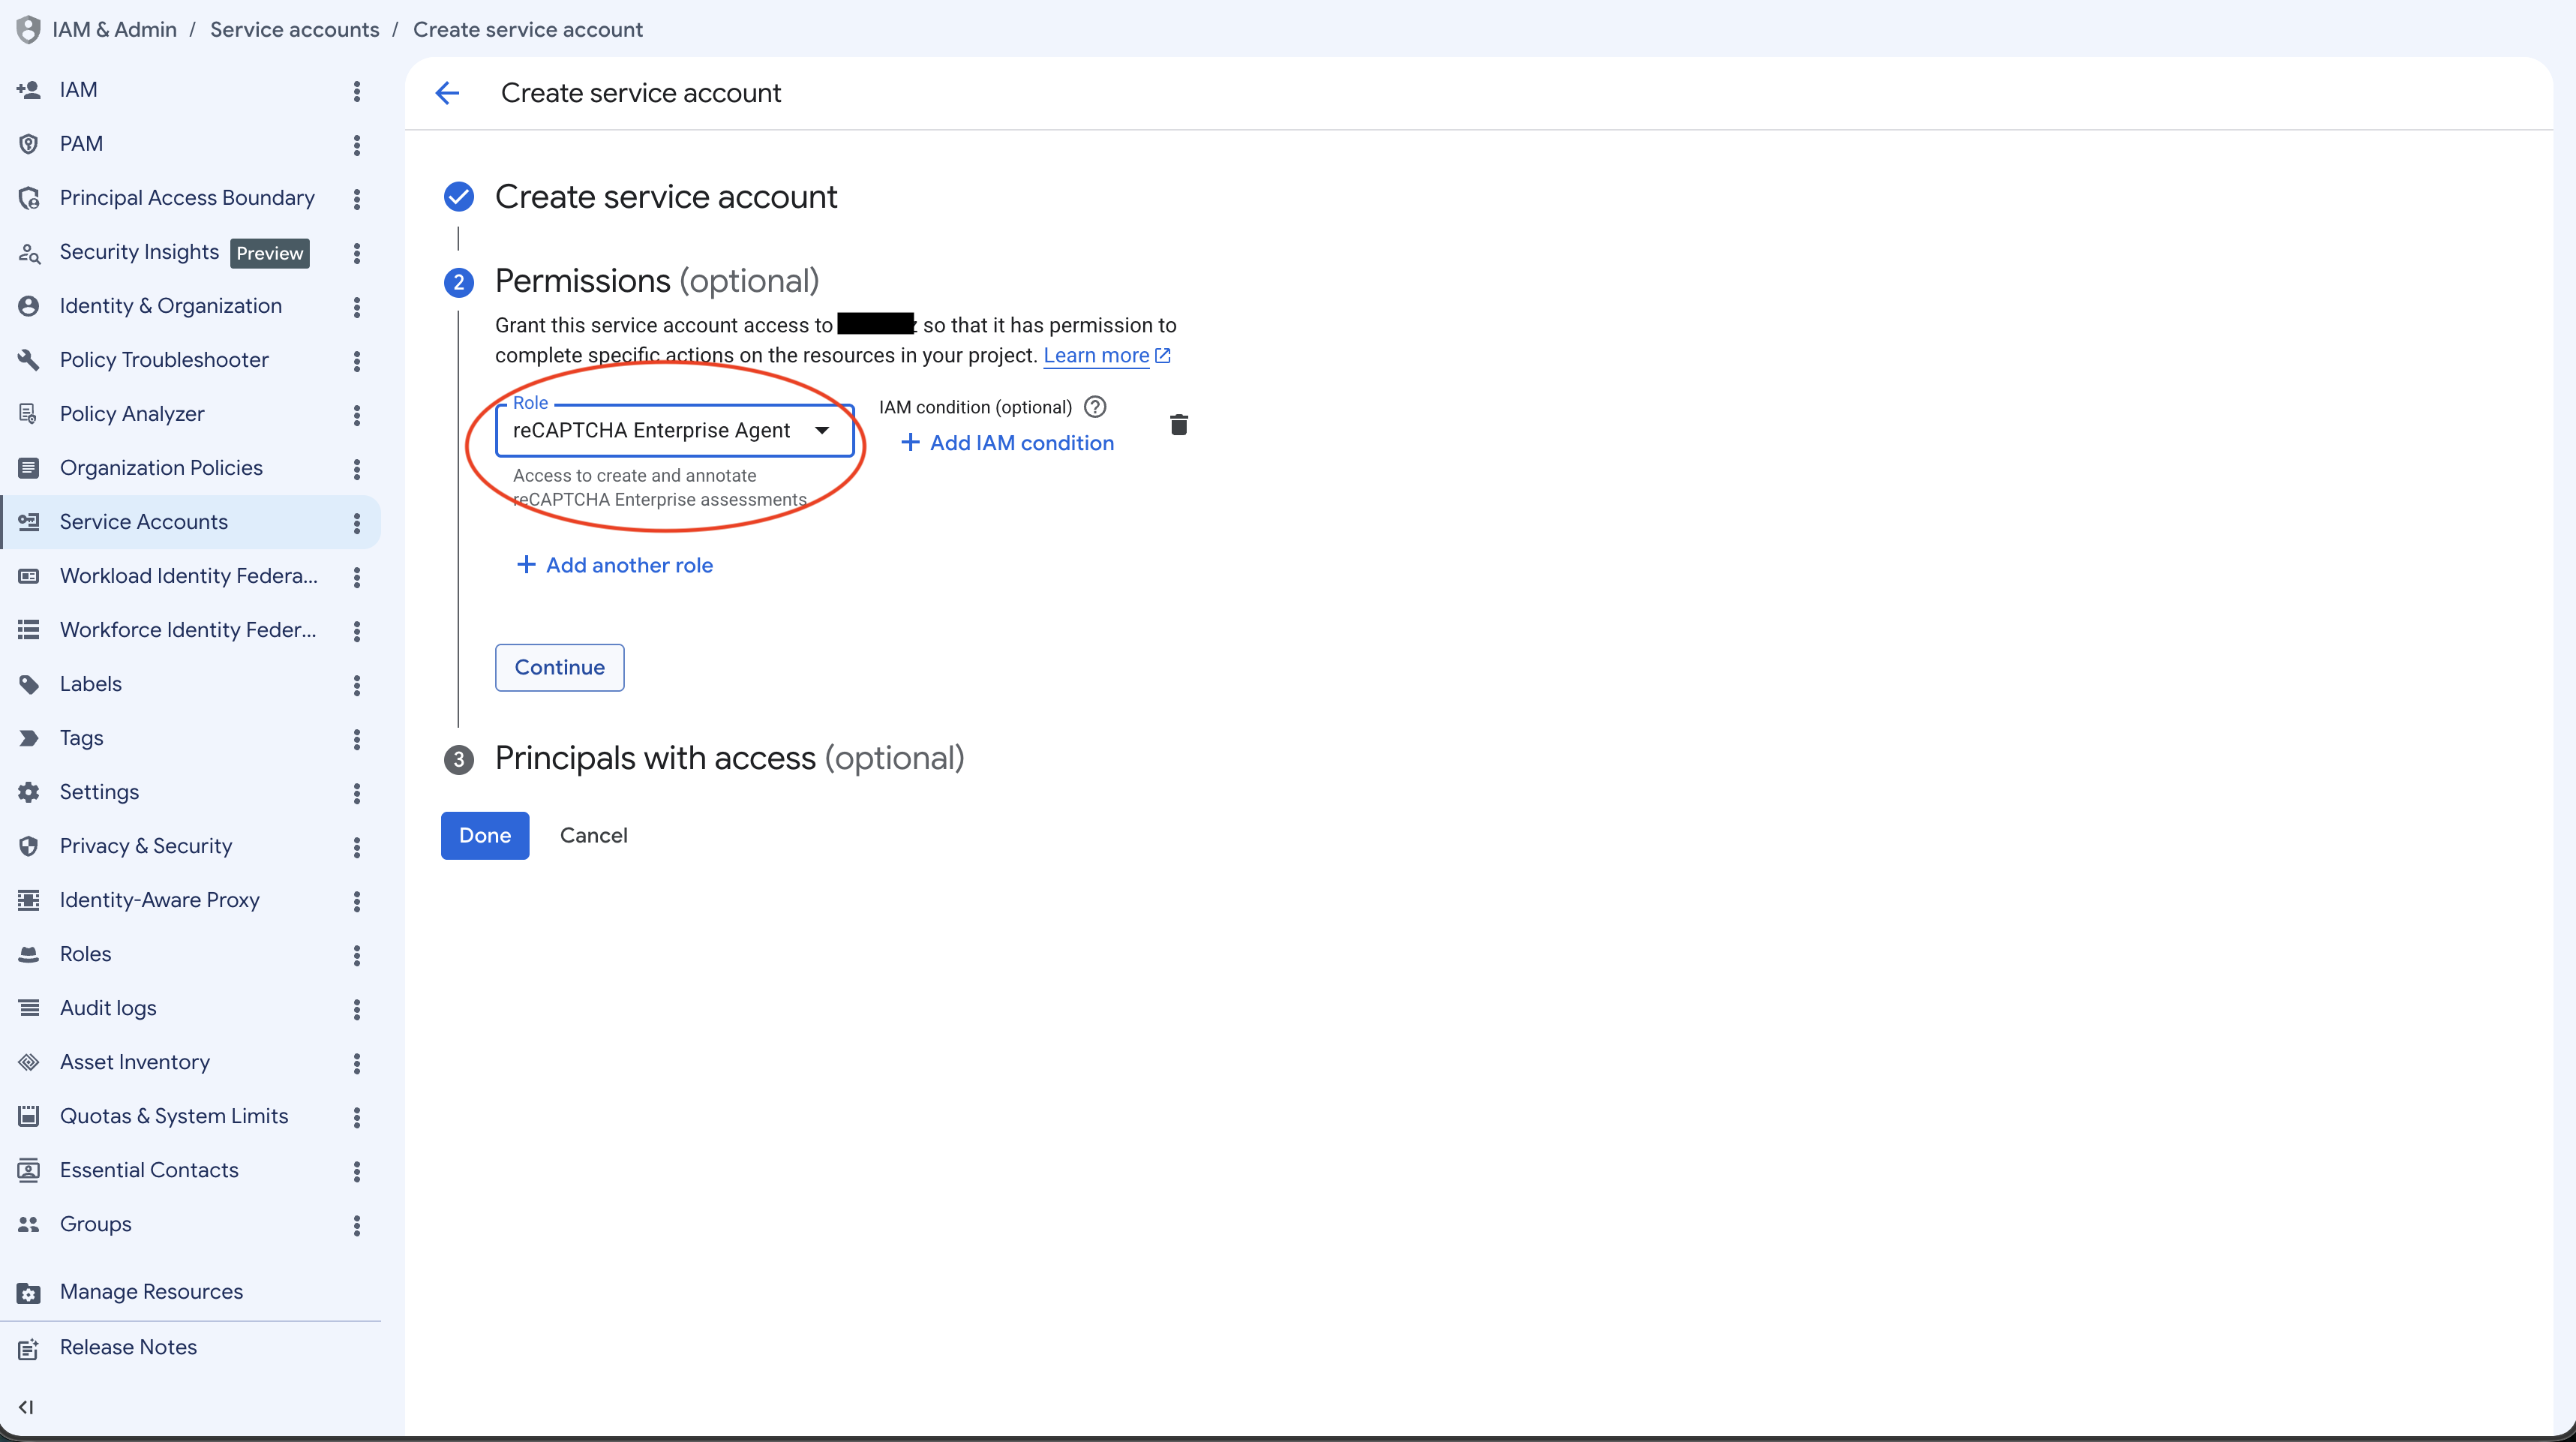Open three-dot menu for Audit logs

pos(357,1009)
